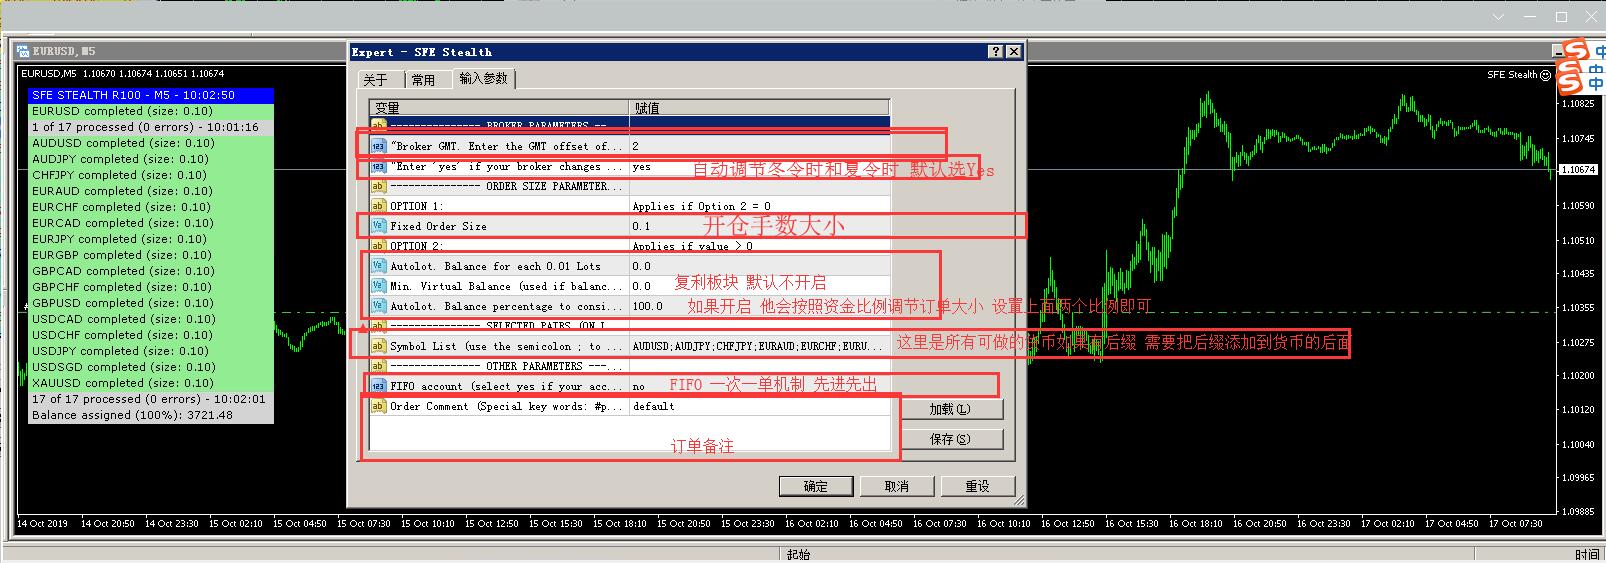This screenshot has width=1606, height=563.
Task: Click the ab icon beside Symbol List
Action: point(378,346)
